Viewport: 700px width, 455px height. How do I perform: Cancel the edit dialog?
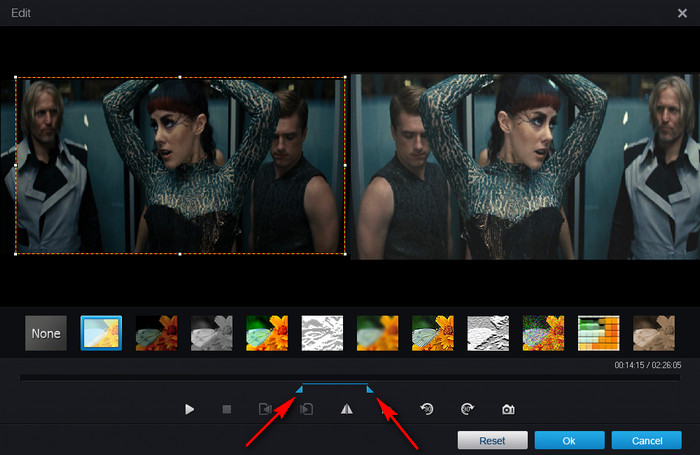(x=646, y=440)
